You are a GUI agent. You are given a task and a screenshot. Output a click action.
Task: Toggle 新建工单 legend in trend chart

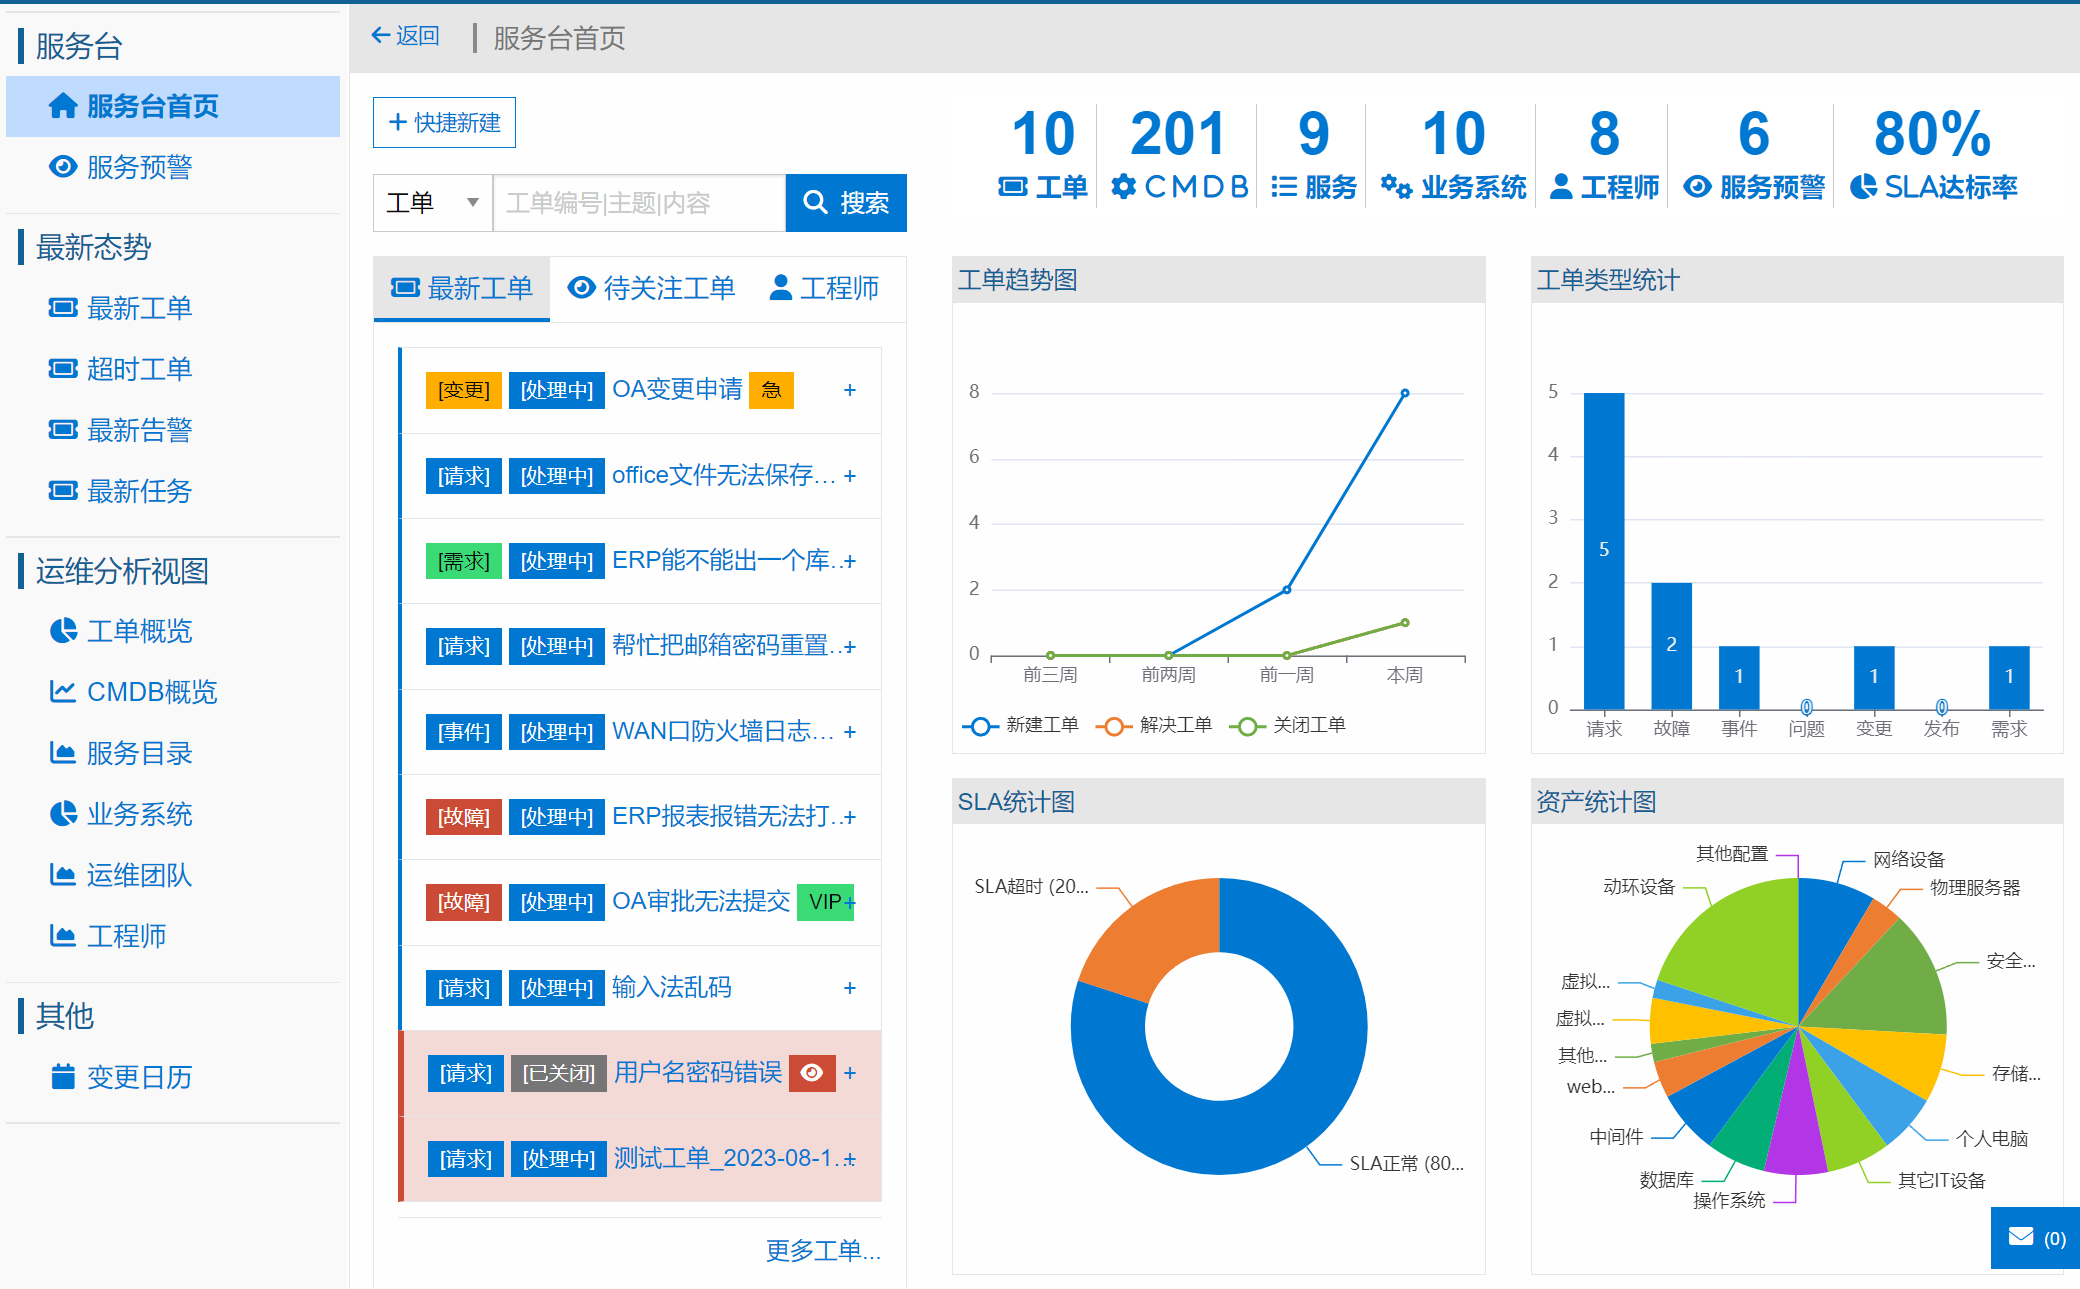tap(1020, 725)
